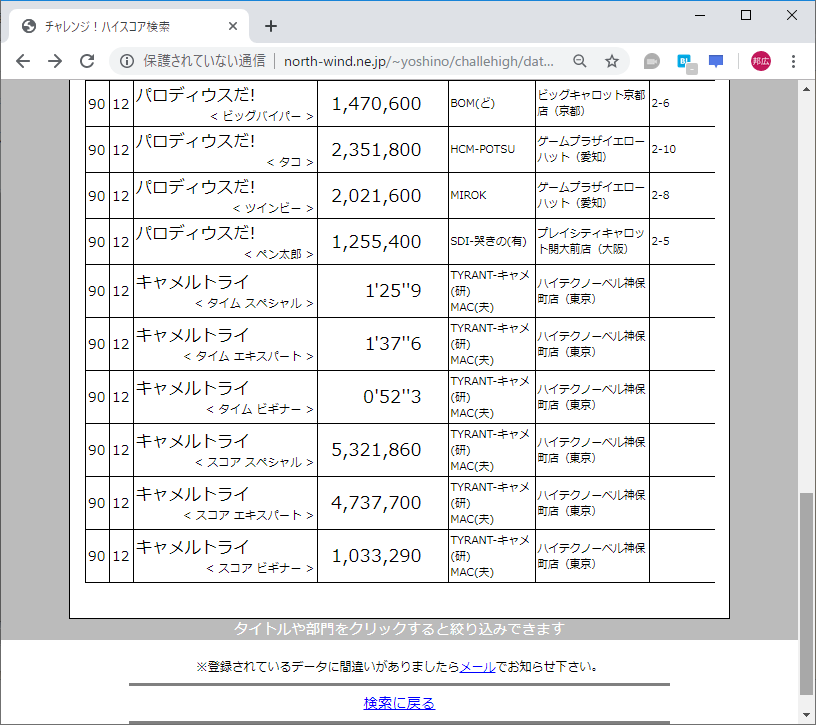Close the チャレンジ！ハイスコア検索 tab

[233, 26]
